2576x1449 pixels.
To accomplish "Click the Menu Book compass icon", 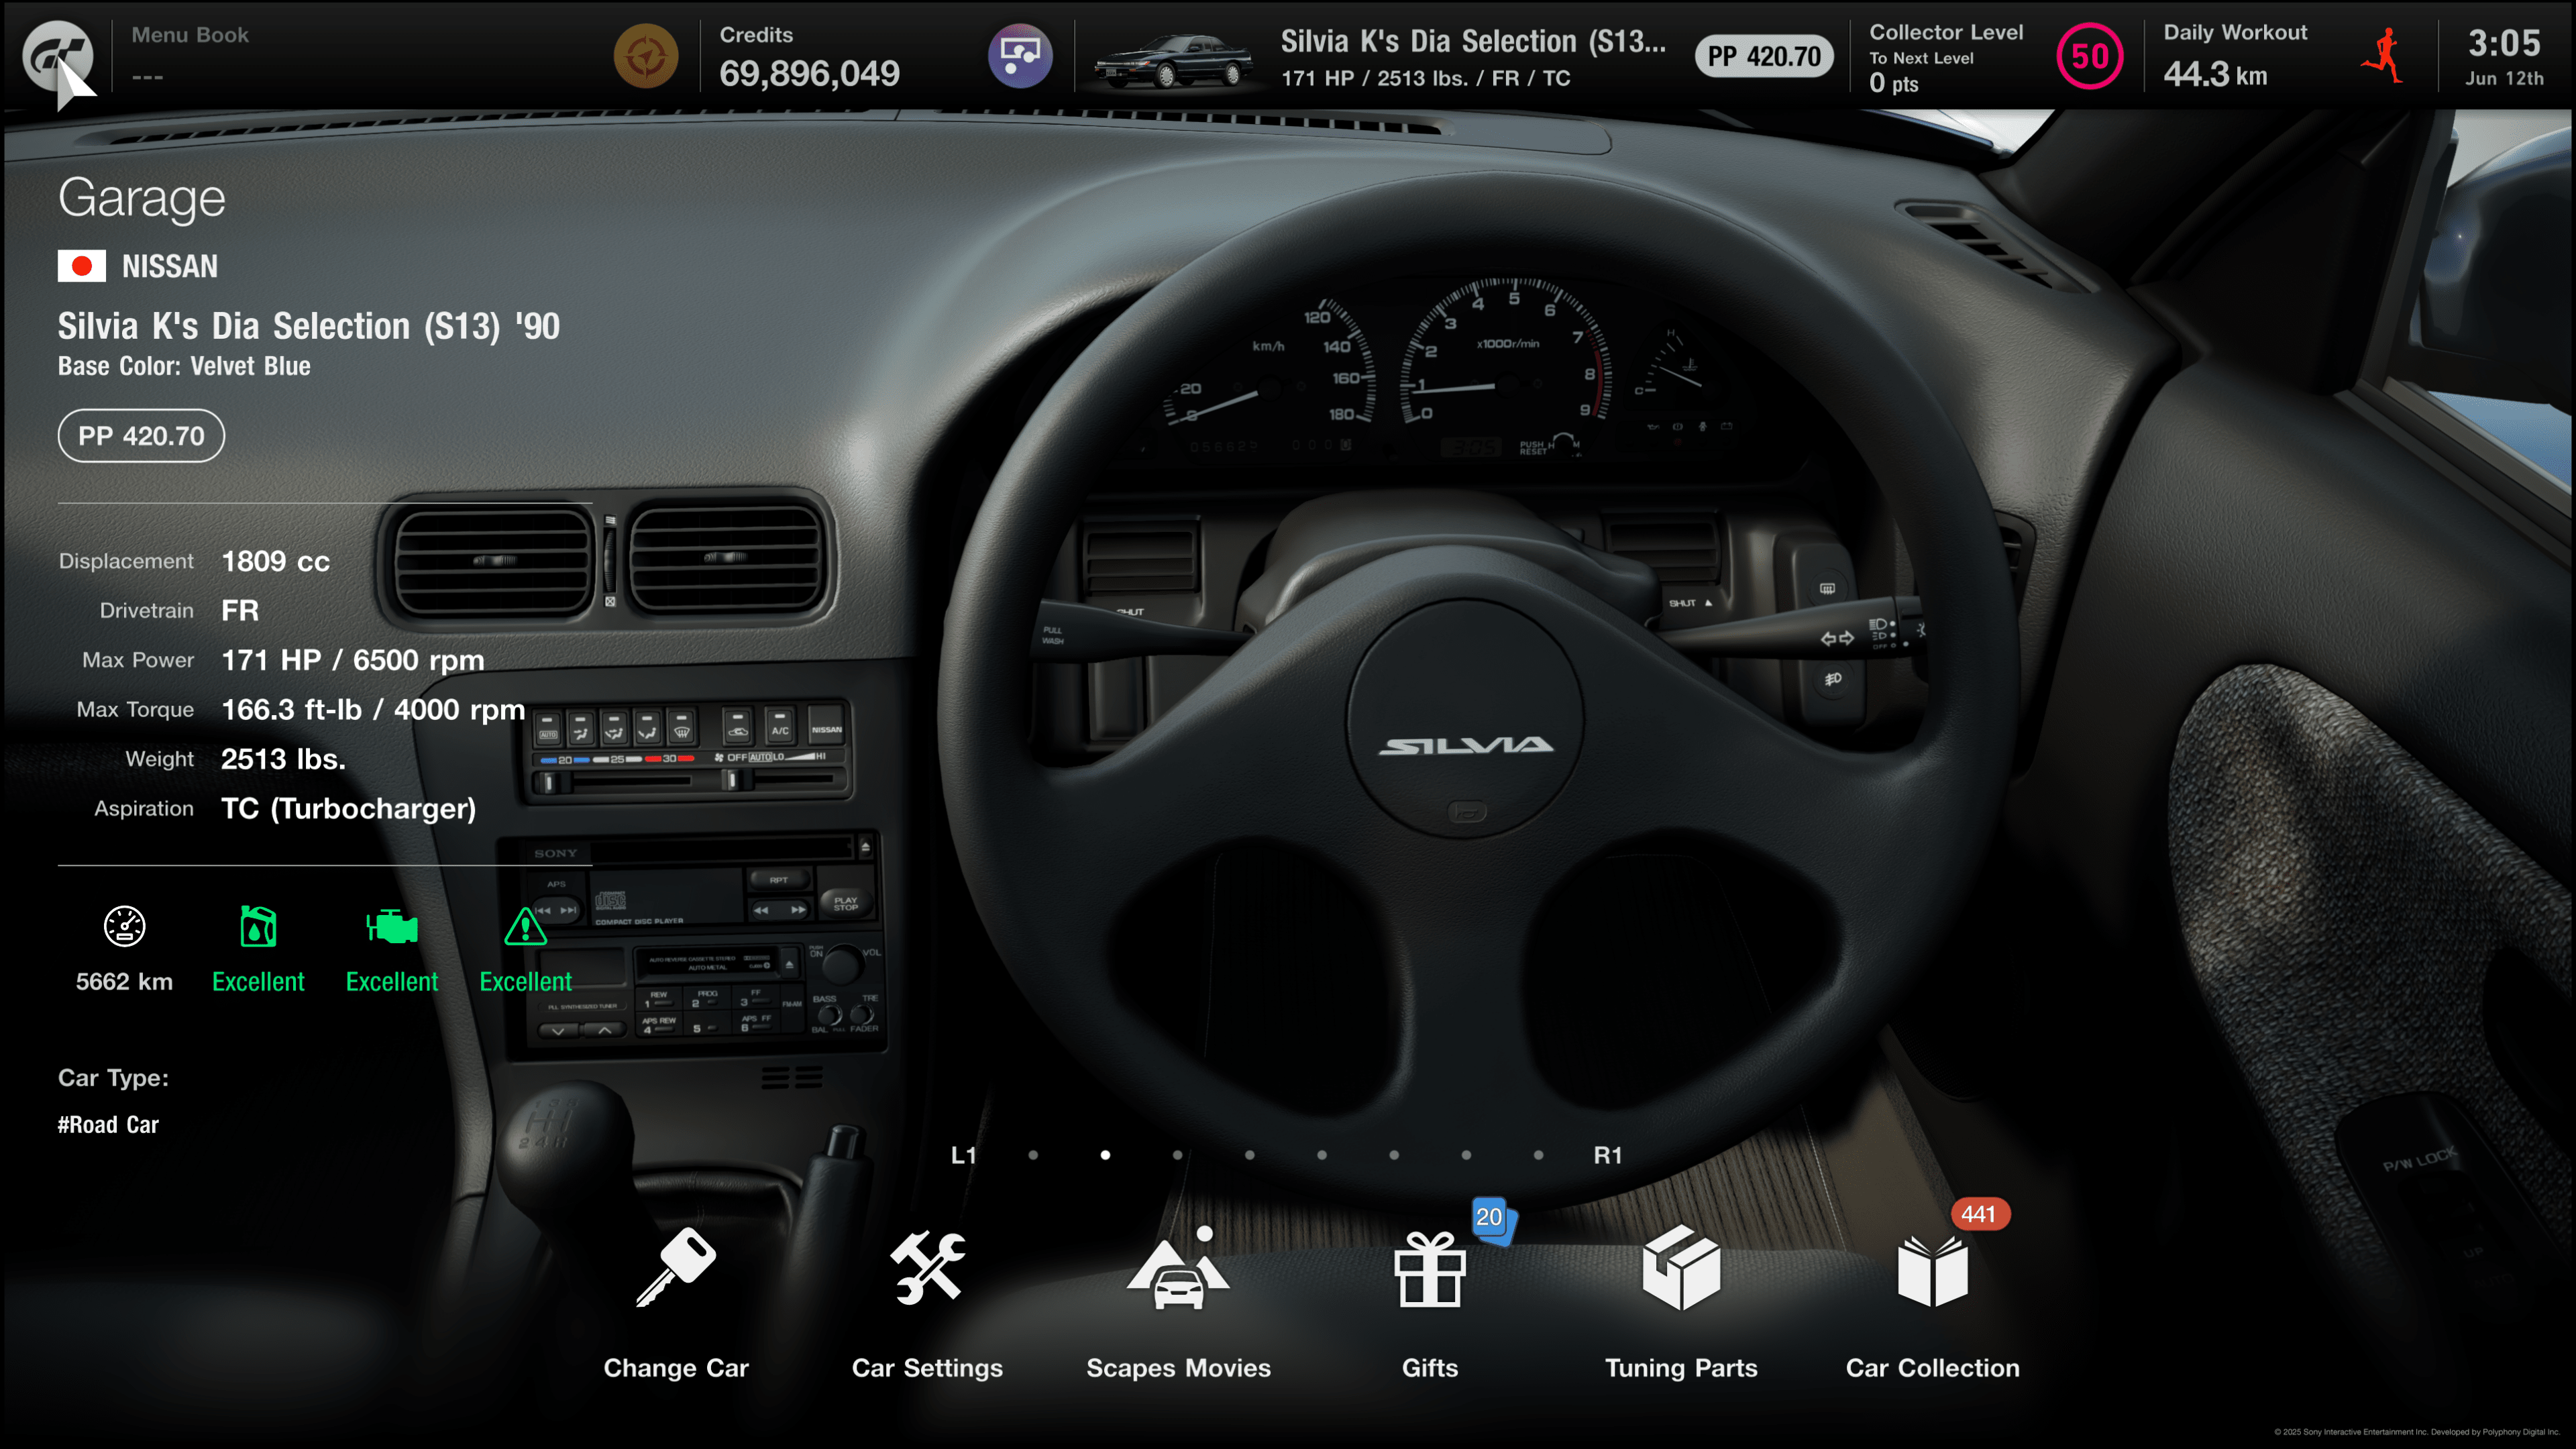I will pos(646,56).
